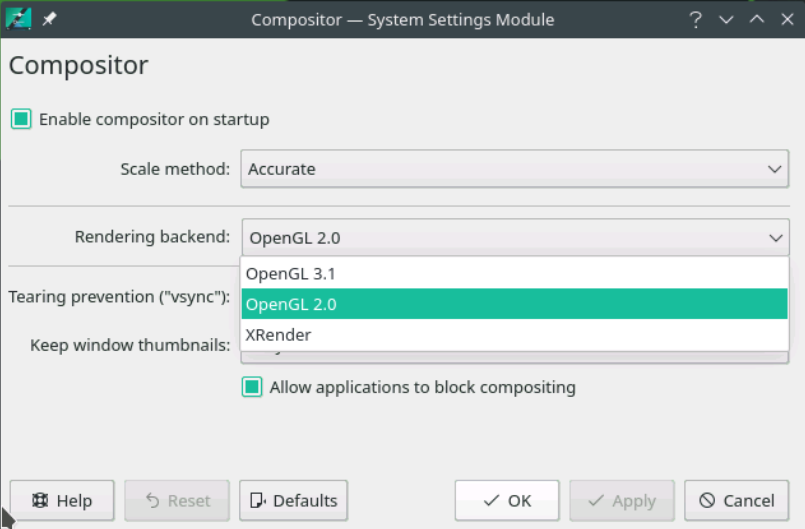805x529 pixels.
Task: Maximize the window using the up chevron
Action: coord(757,20)
